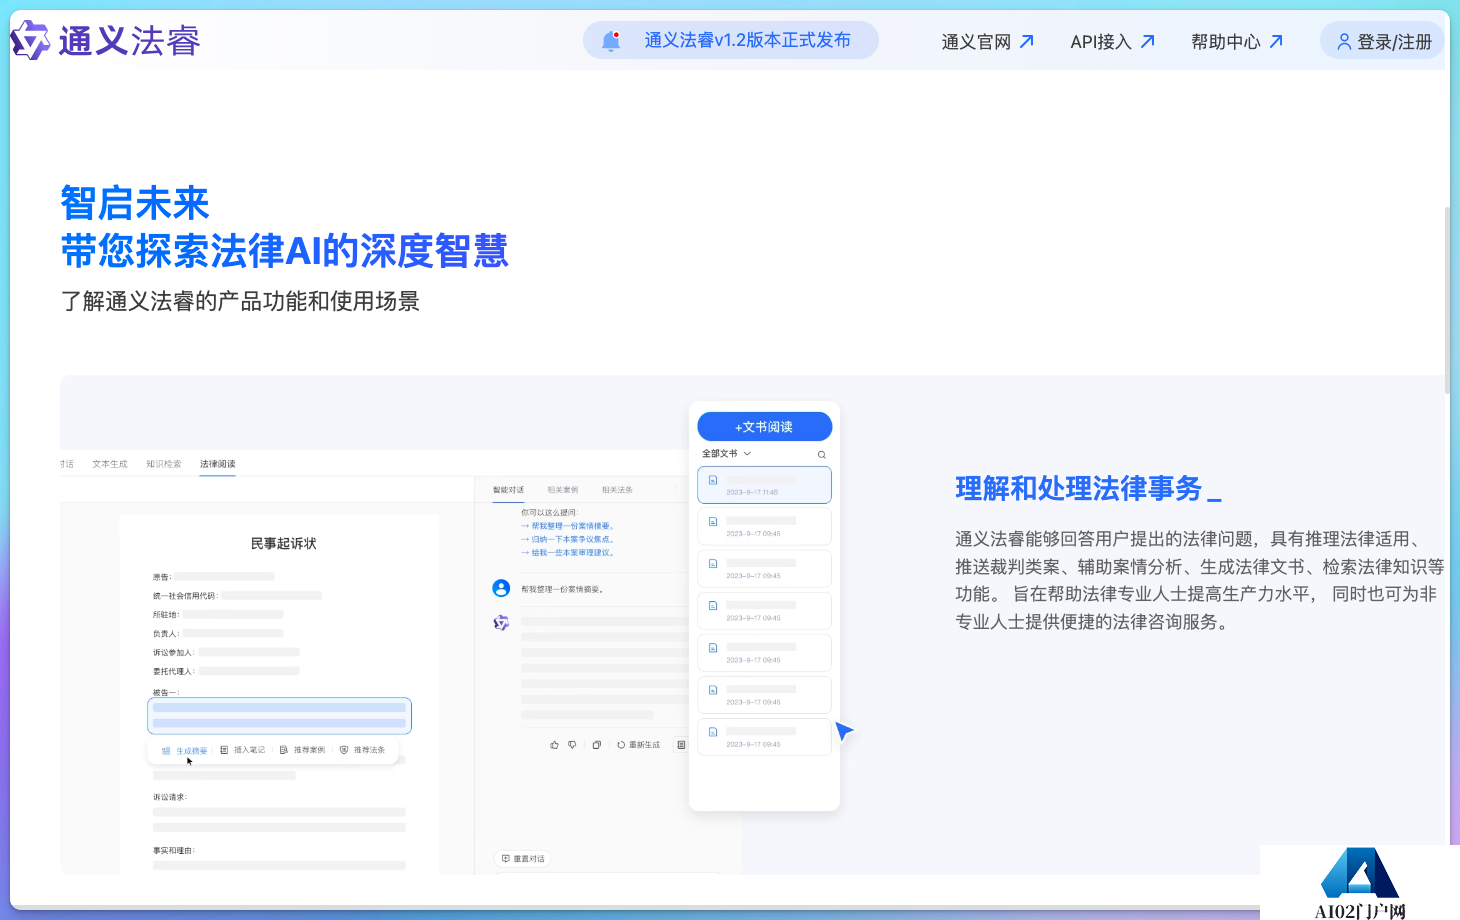Select the 智能对话 tab
This screenshot has height=920, width=1460.
tap(508, 490)
